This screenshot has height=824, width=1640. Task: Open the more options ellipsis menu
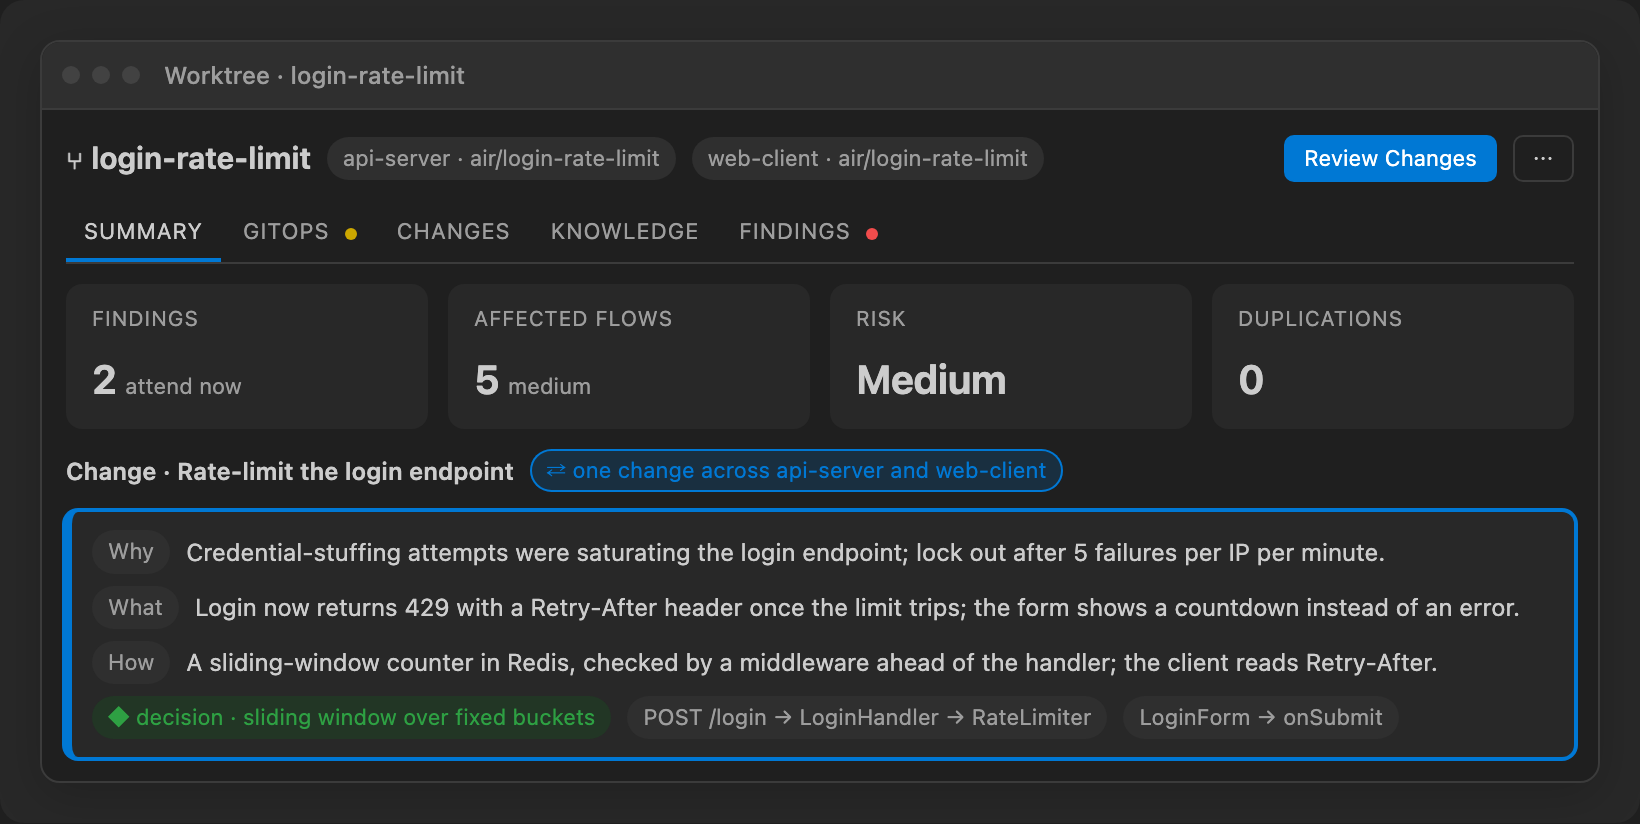(x=1543, y=158)
